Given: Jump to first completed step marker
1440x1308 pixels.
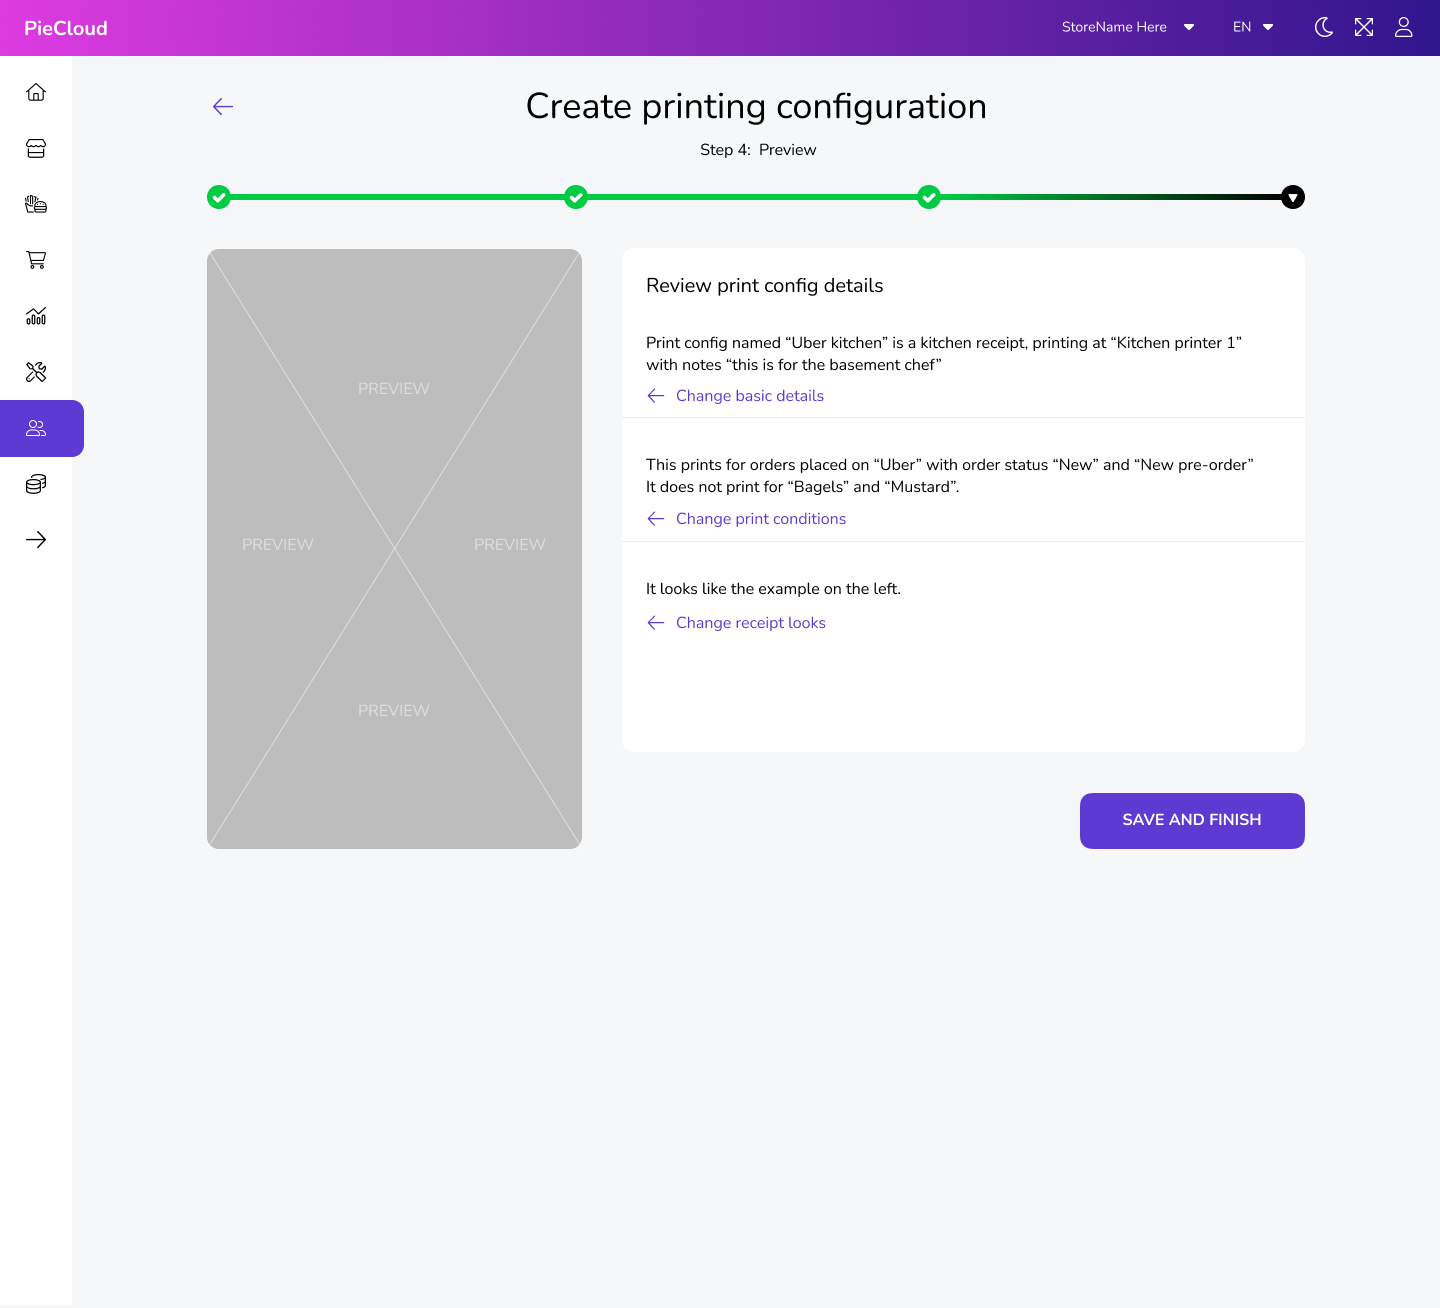Looking at the screenshot, I should (219, 197).
